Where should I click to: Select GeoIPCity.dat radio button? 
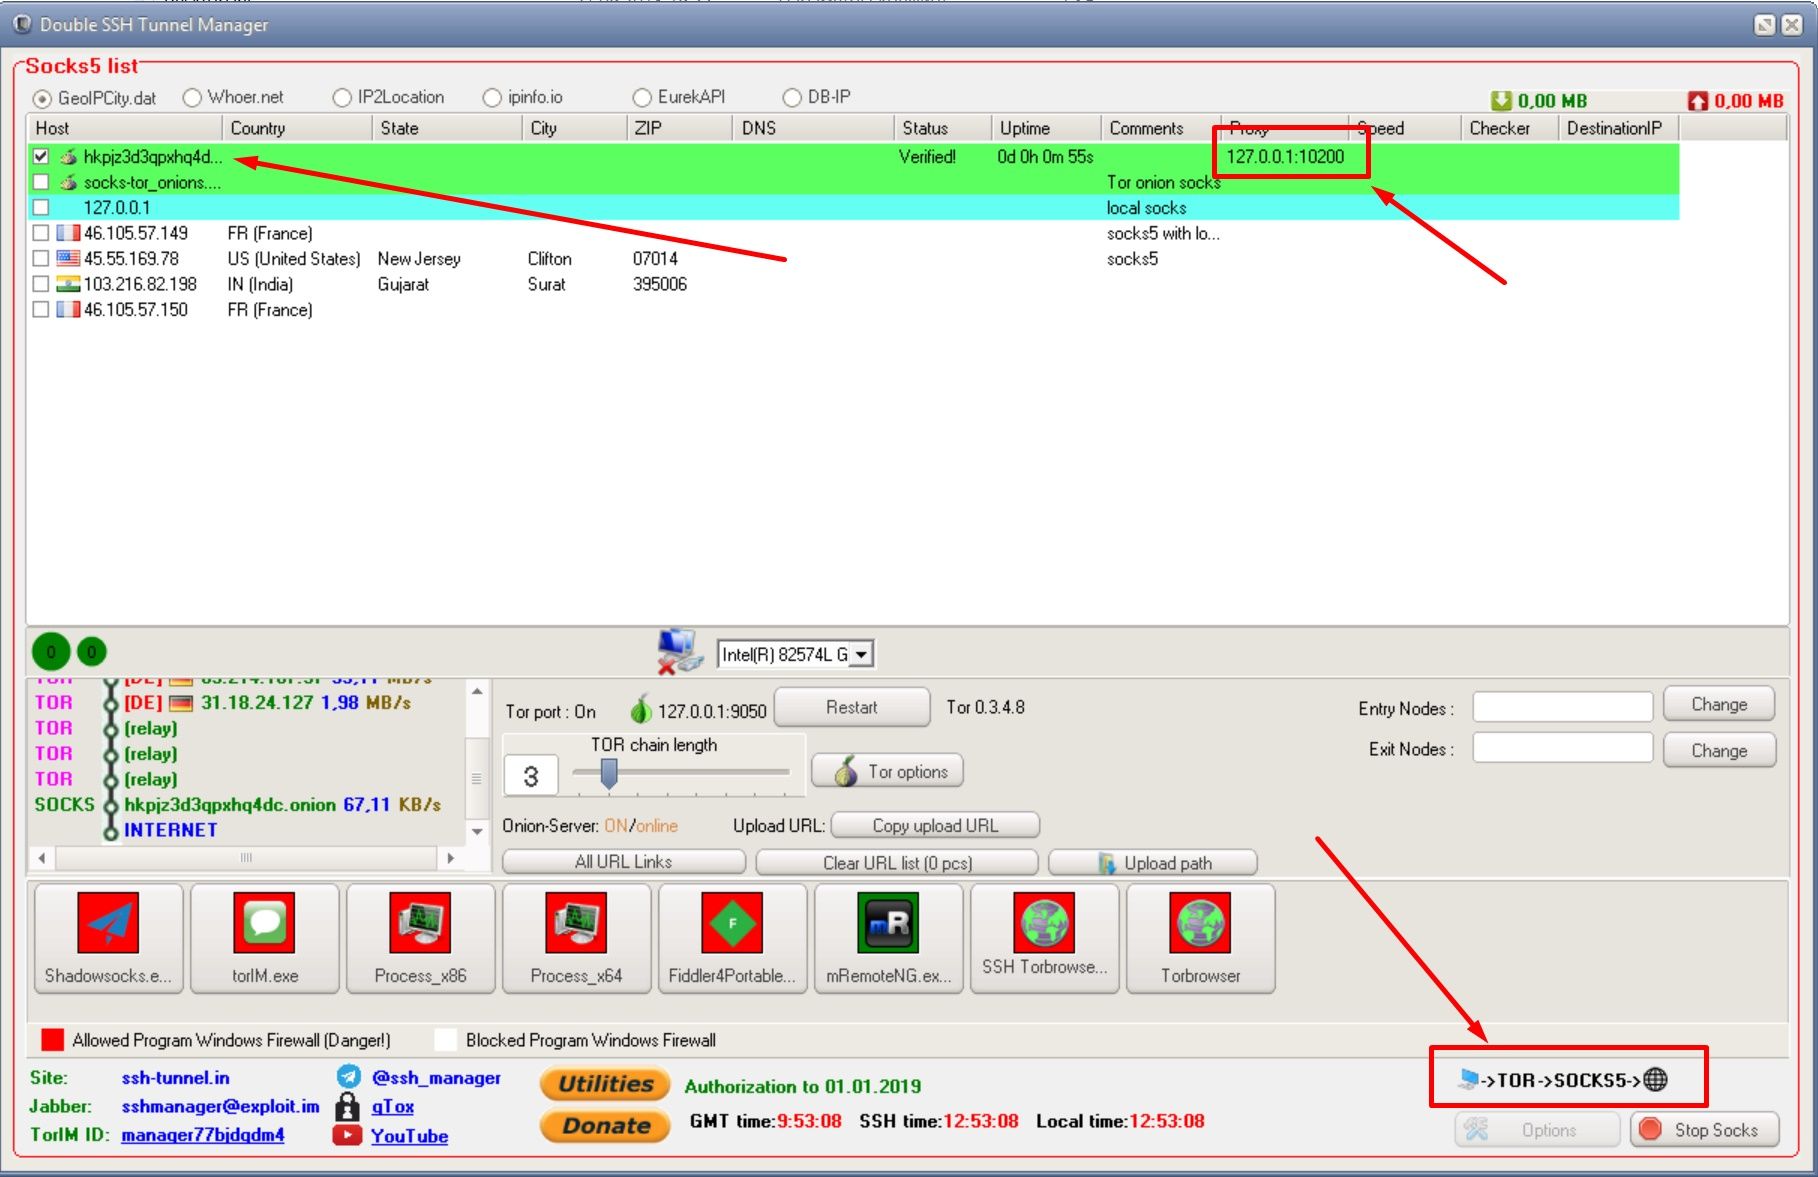tap(43, 98)
